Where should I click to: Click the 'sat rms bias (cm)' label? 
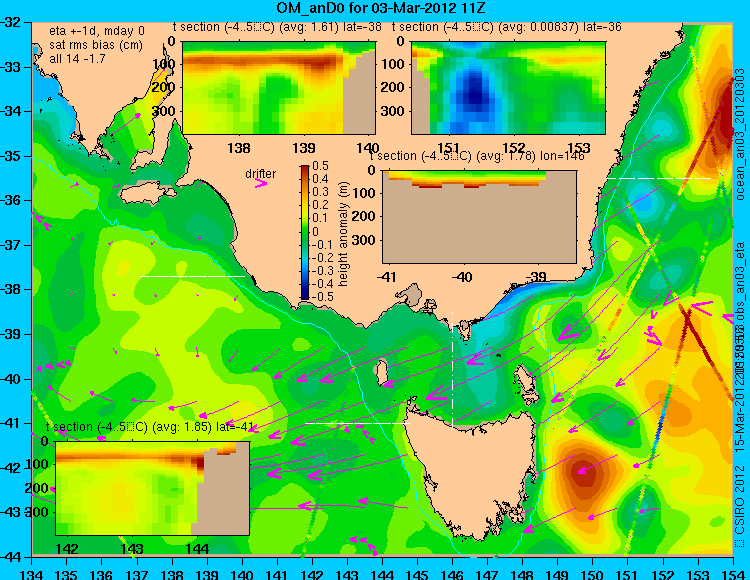[x=96, y=45]
